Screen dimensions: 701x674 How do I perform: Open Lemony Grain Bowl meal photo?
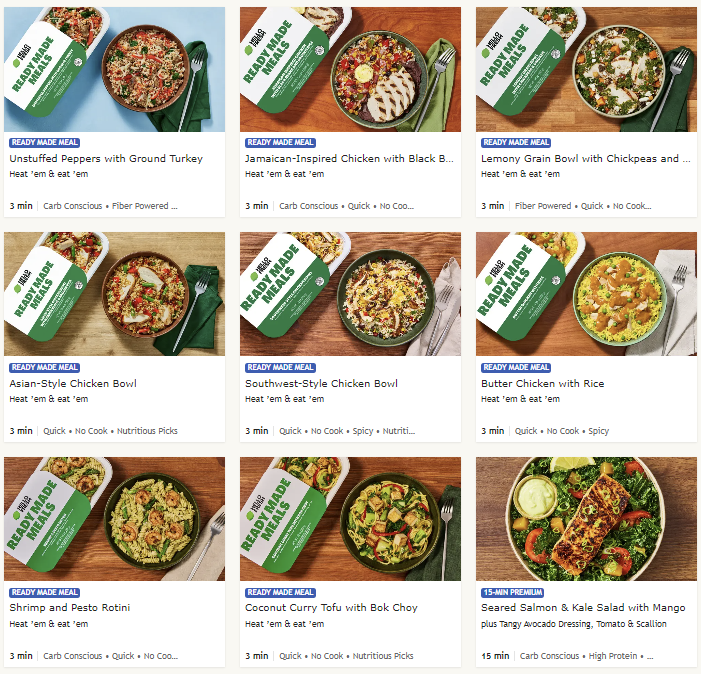click(586, 69)
